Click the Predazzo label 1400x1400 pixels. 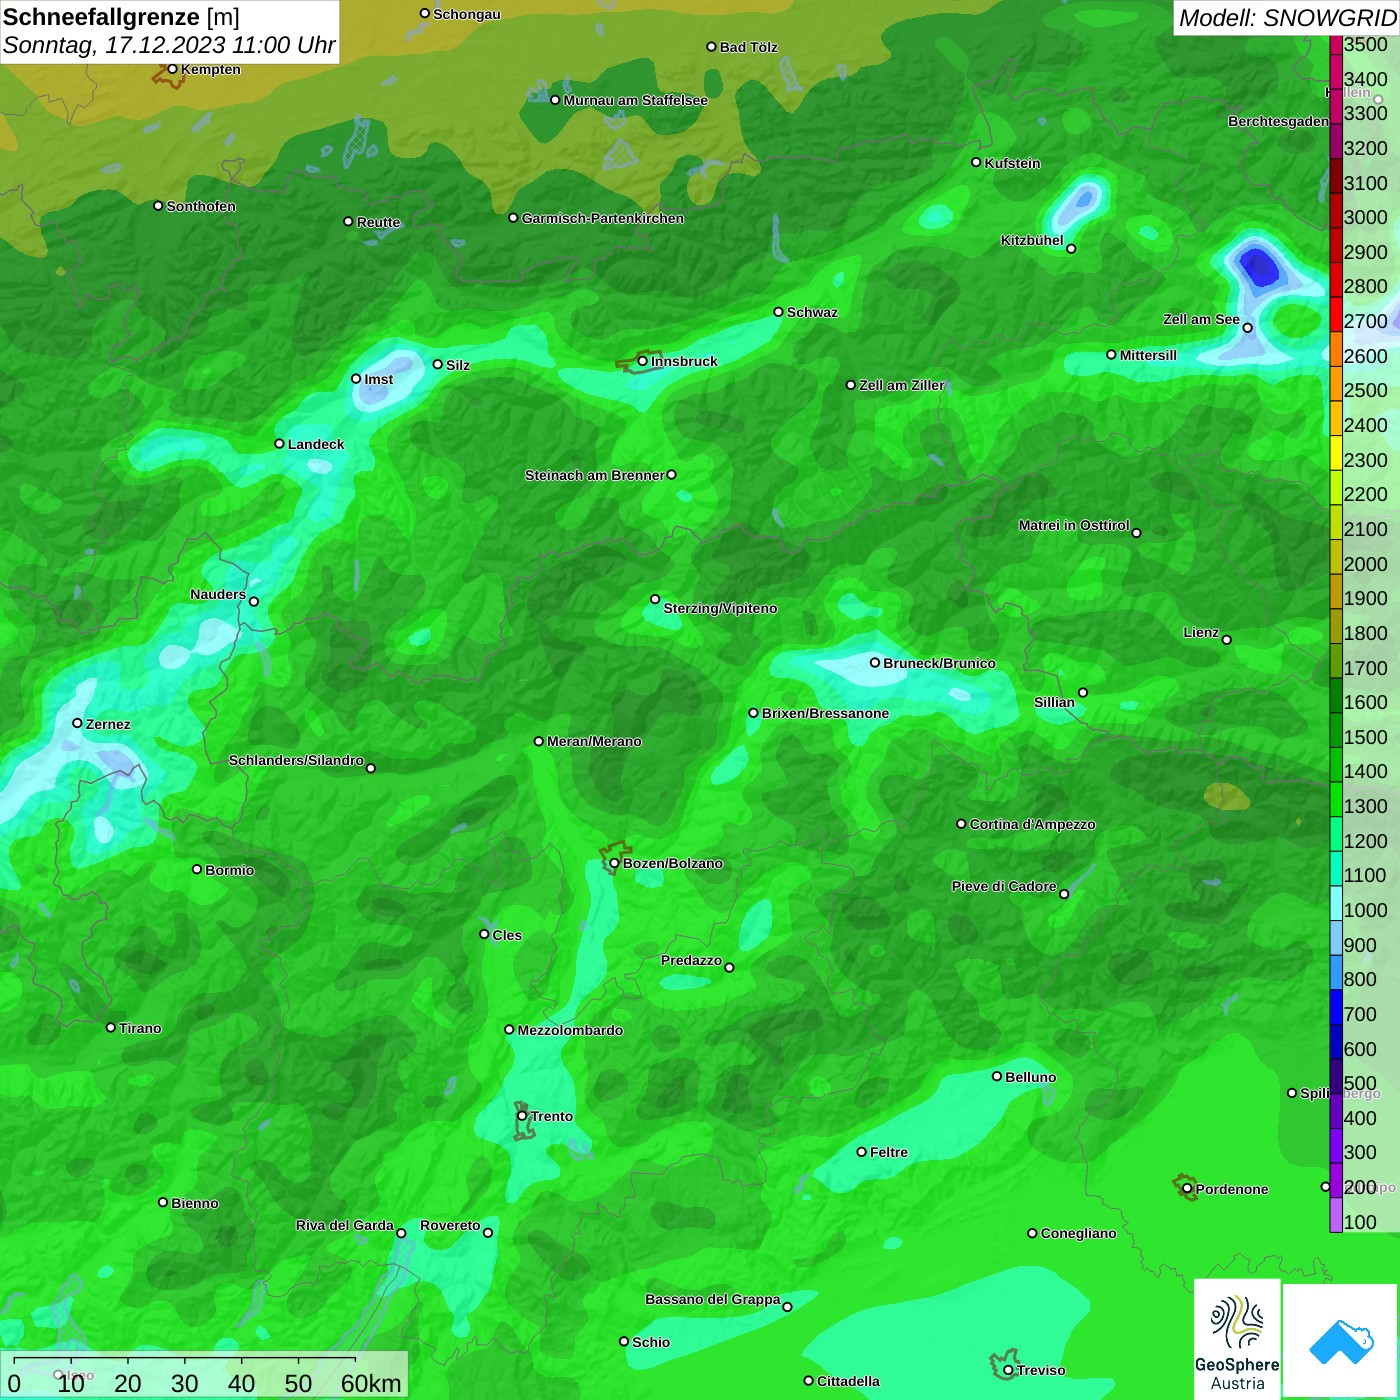pos(691,960)
